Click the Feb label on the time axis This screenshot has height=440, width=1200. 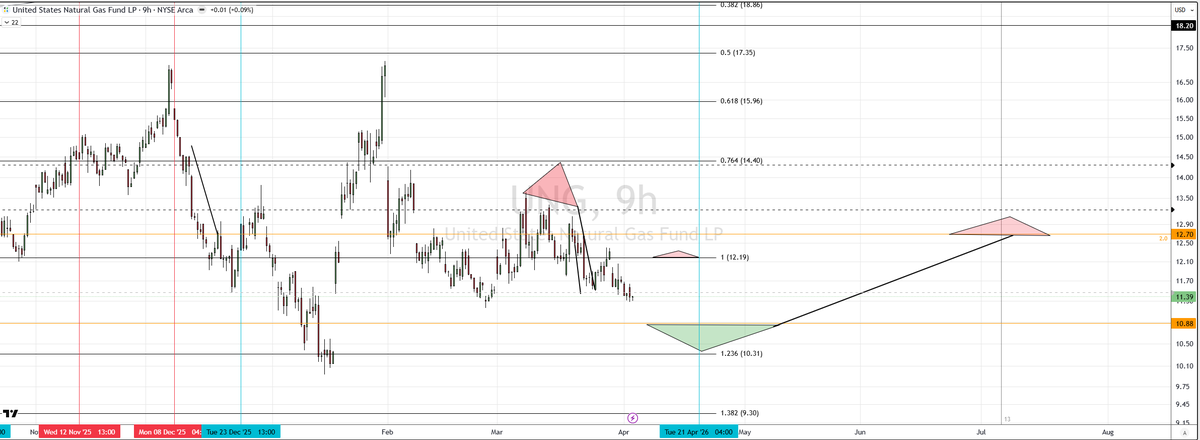[388, 431]
